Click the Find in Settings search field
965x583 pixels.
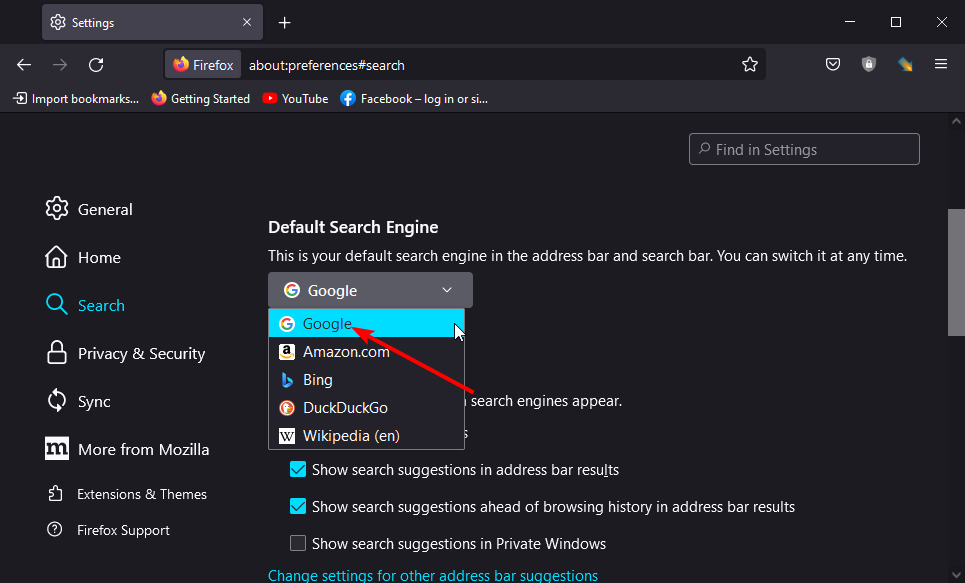click(804, 149)
